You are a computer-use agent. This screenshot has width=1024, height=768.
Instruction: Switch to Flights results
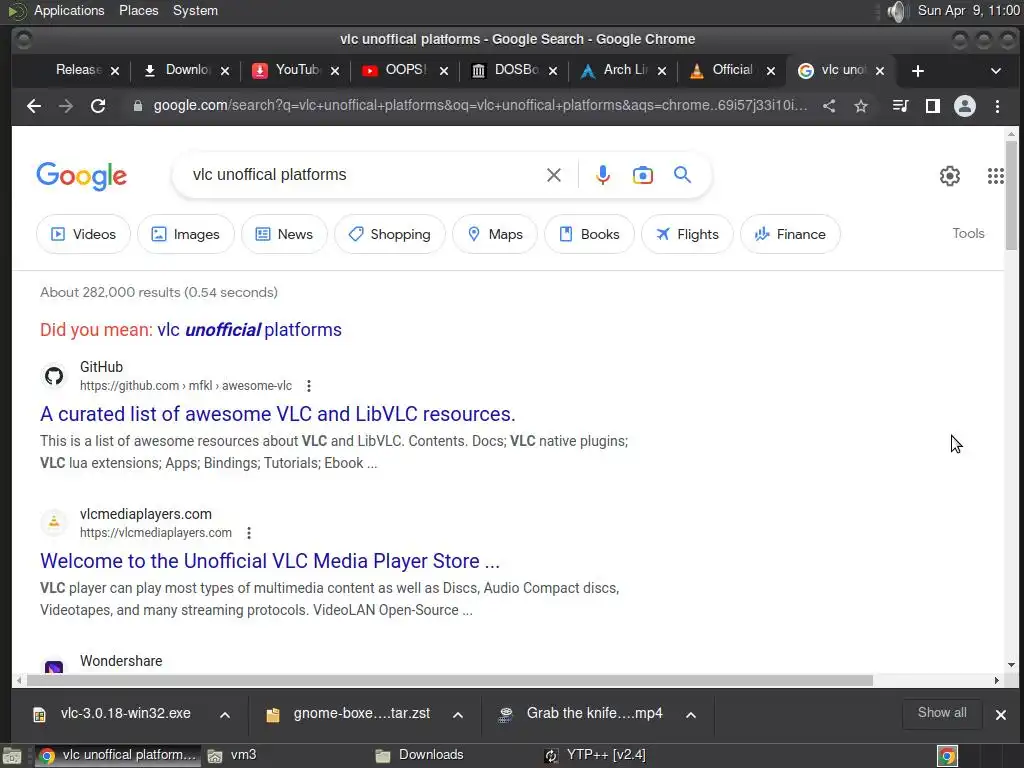coord(687,234)
